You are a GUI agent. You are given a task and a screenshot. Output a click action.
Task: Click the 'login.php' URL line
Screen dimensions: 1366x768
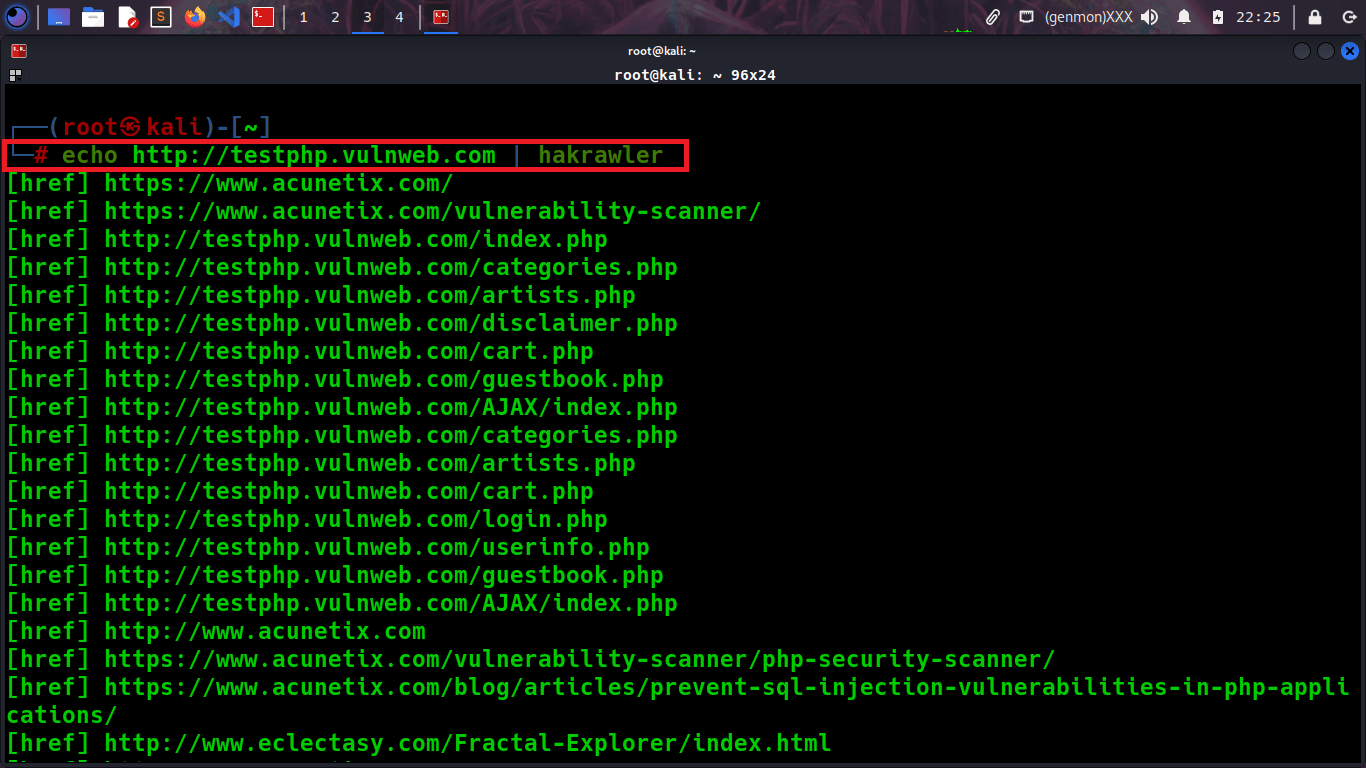click(307, 519)
